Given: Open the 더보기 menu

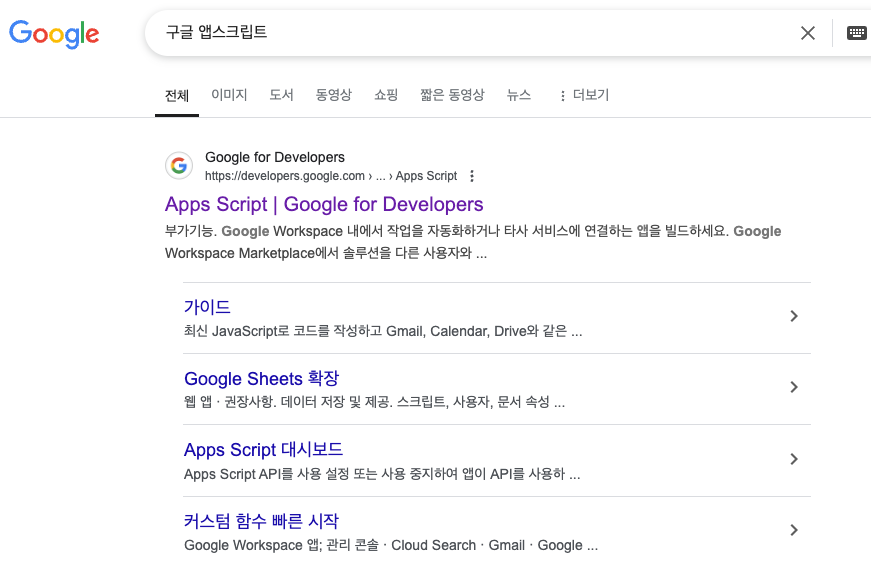Looking at the screenshot, I should point(584,95).
